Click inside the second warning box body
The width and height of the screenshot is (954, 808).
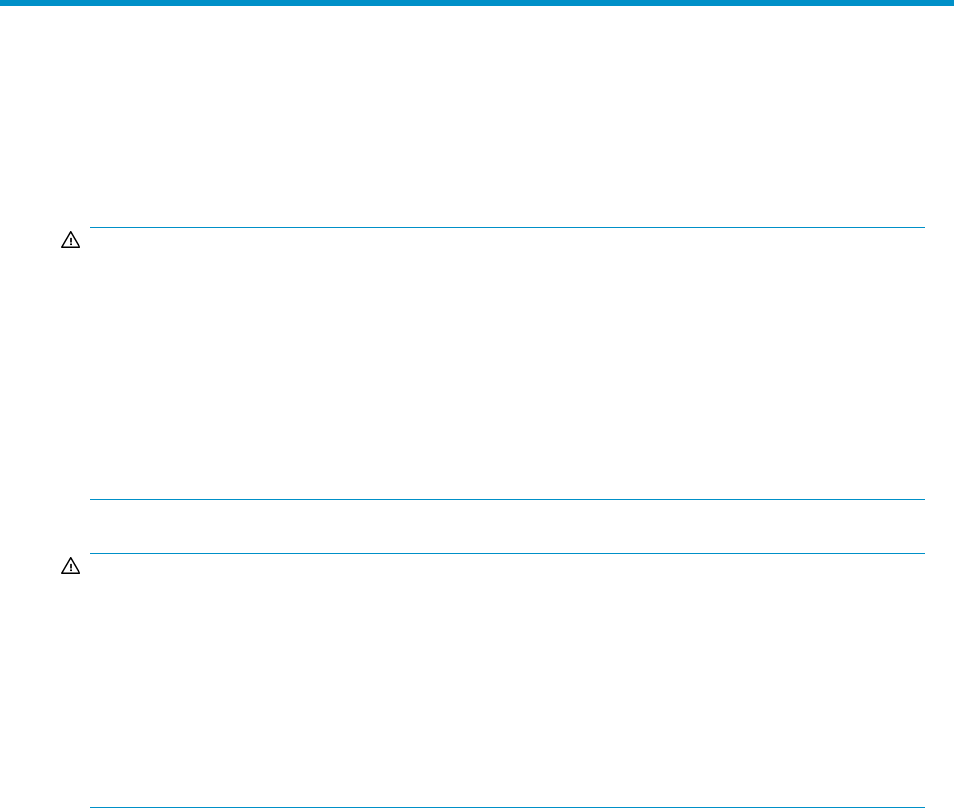507,680
